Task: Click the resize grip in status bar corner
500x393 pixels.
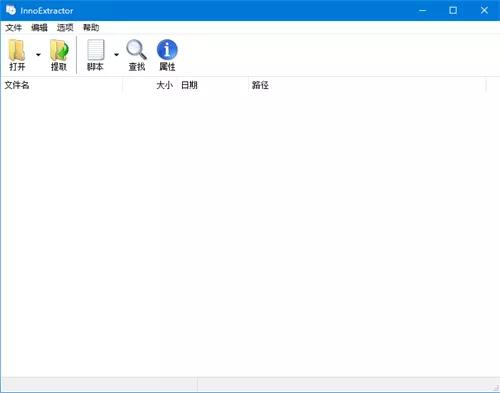Action: (x=495, y=388)
